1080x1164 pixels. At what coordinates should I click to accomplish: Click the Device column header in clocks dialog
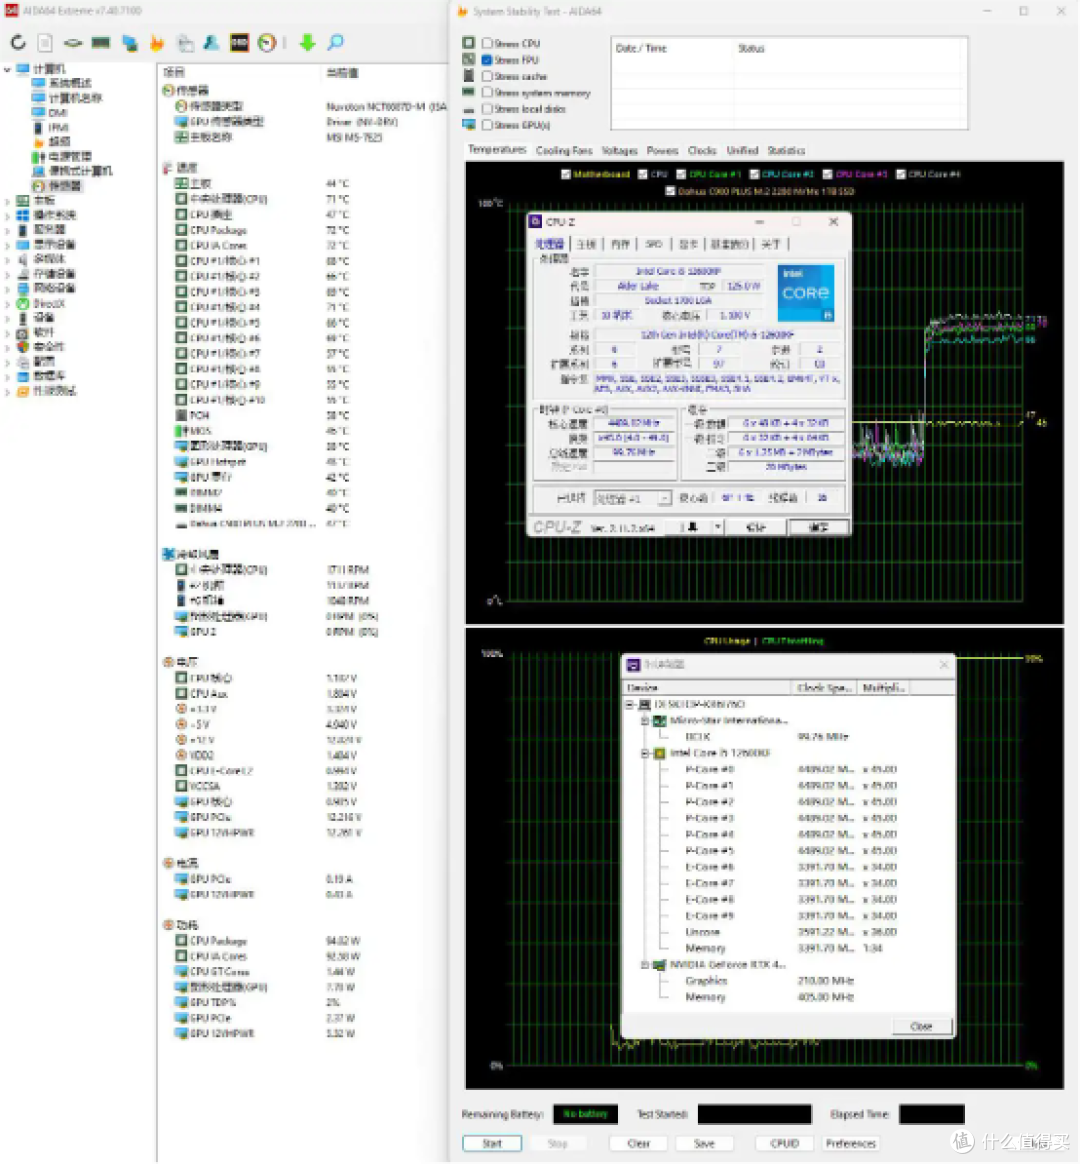click(x=707, y=687)
